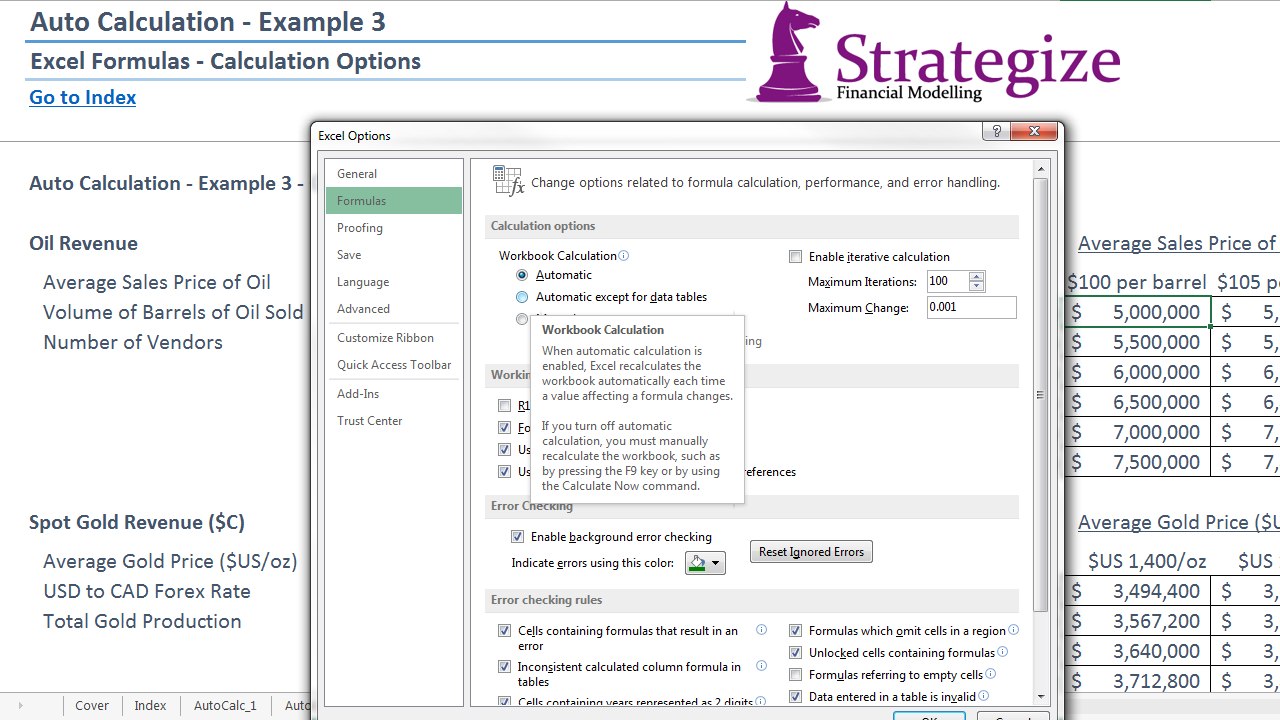Click the info icon for formulas resulting in error
The width and height of the screenshot is (1280, 720).
[761, 631]
